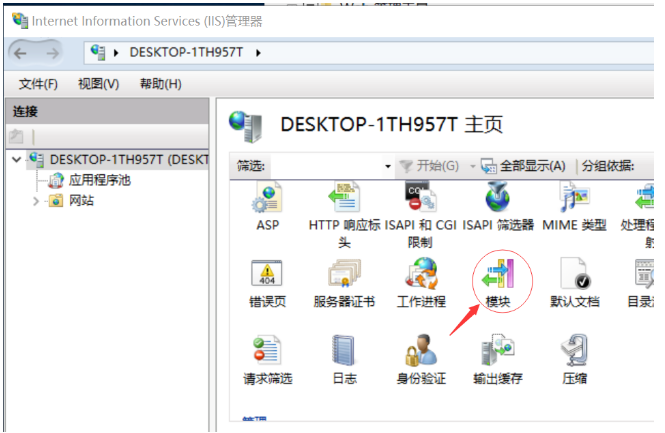The image size is (665, 433).
Task: Click IIS manager title bar icon
Action: point(20,20)
